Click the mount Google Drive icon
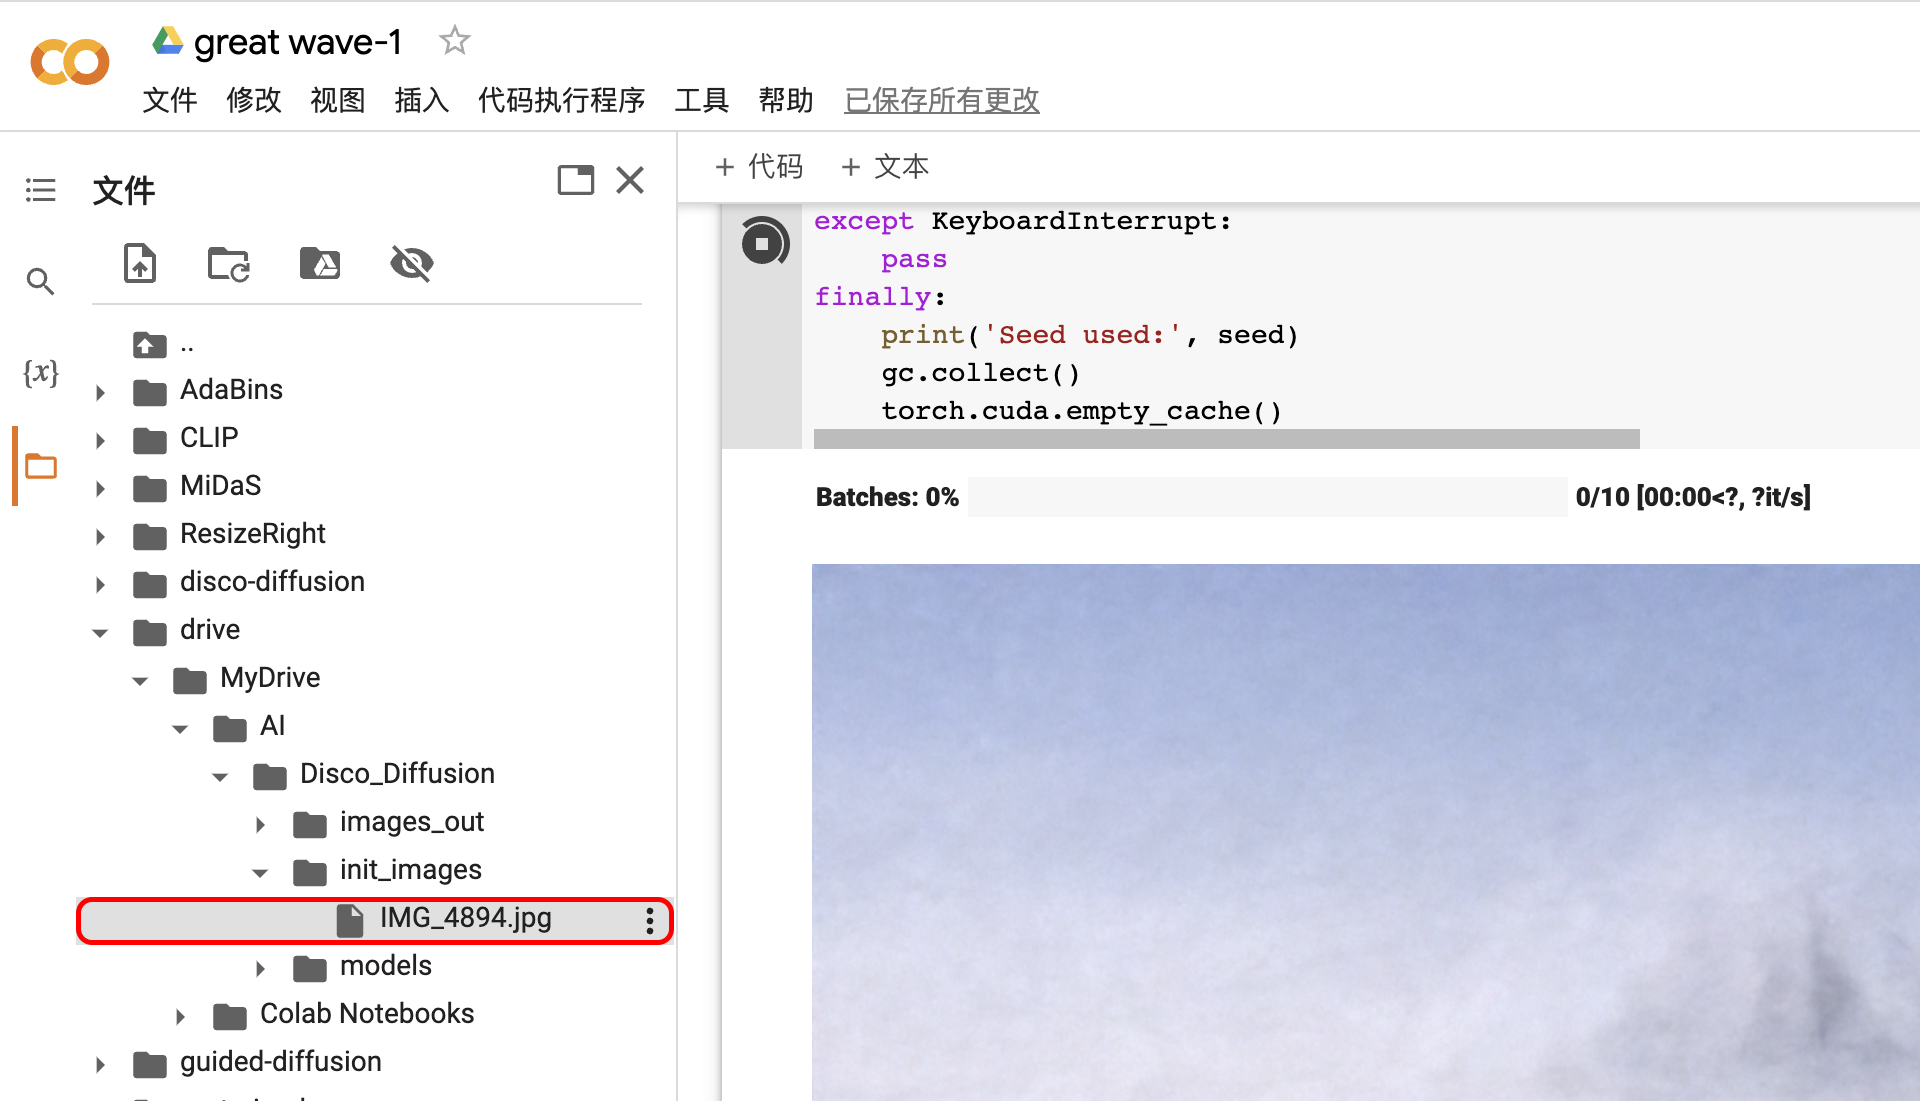Image resolution: width=1920 pixels, height=1101 pixels. pos(320,264)
